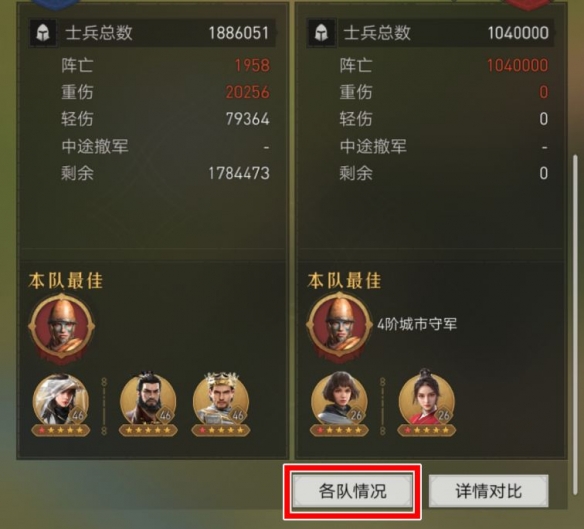Viewport: 584px width, 529px height.
Task: Tap the bearded general hero portrait
Action: (148, 400)
